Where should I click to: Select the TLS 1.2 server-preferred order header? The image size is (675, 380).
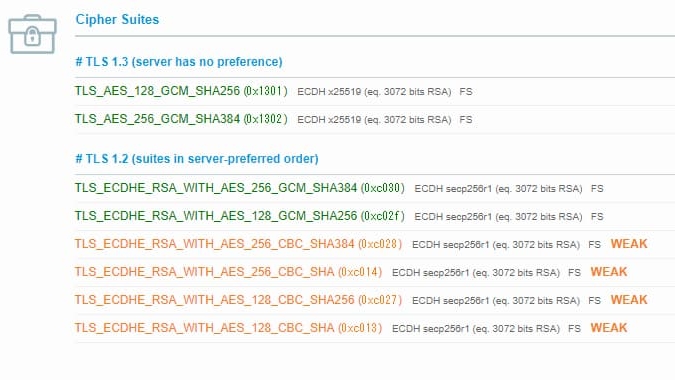tap(197, 159)
